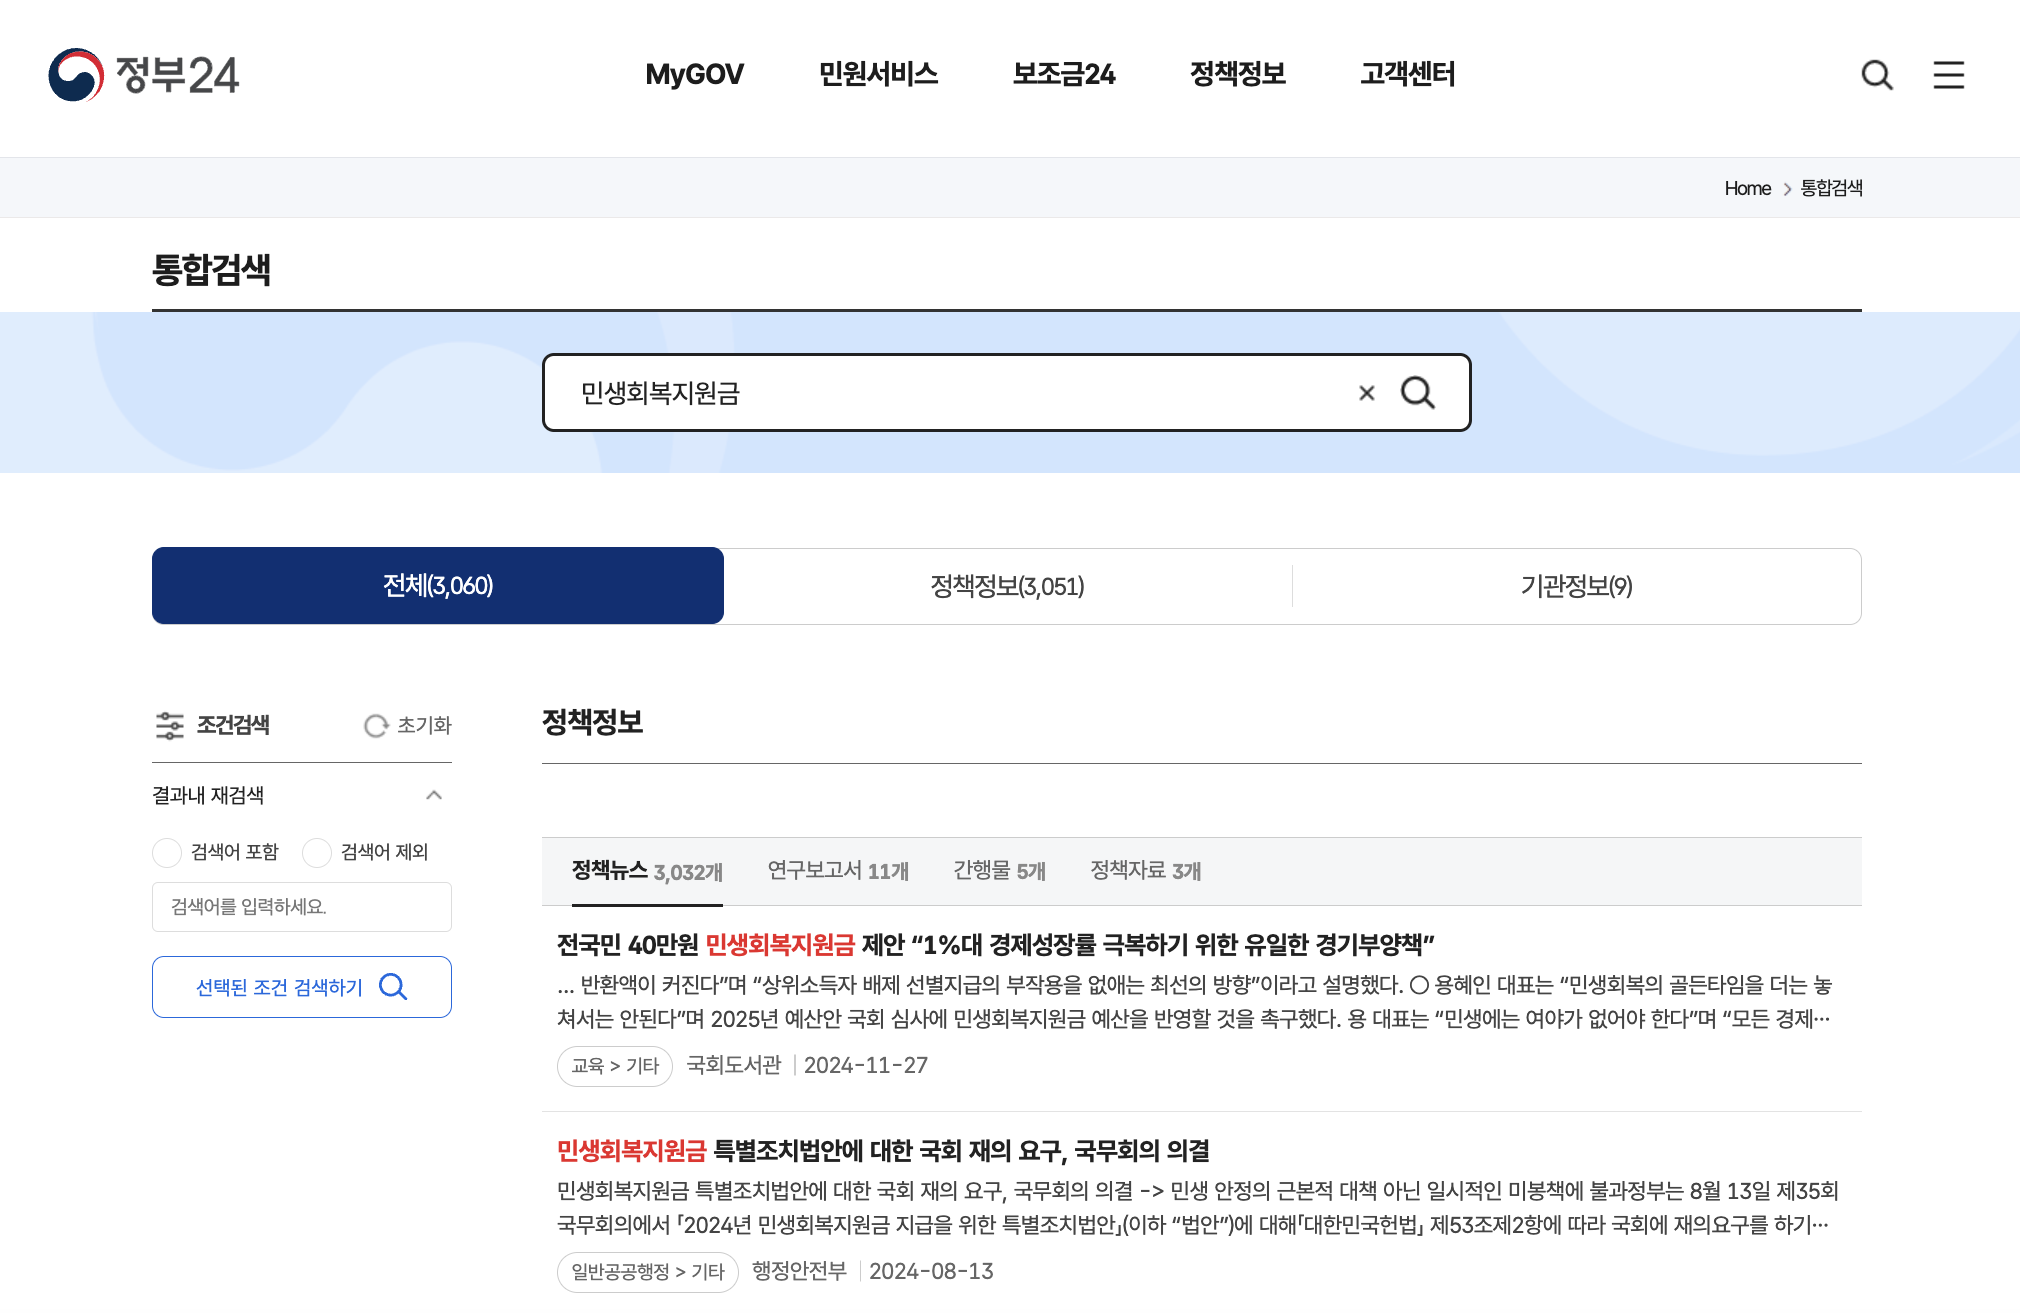Screen dimensions: 2020x1313
Task: Open the 특별조치법안에 대한 국회 재의 요구 result
Action: (883, 1151)
